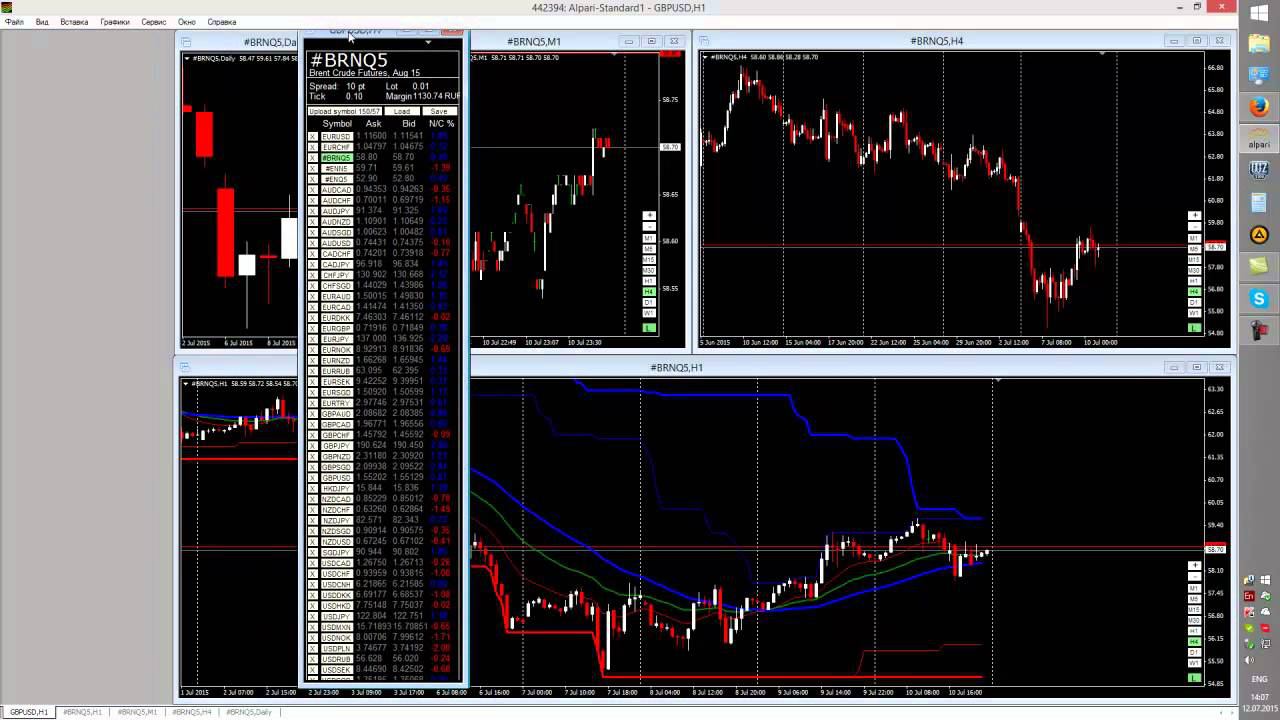Click the plus zoom button on H4 chart
This screenshot has width=1280, height=720.
[x=1194, y=215]
